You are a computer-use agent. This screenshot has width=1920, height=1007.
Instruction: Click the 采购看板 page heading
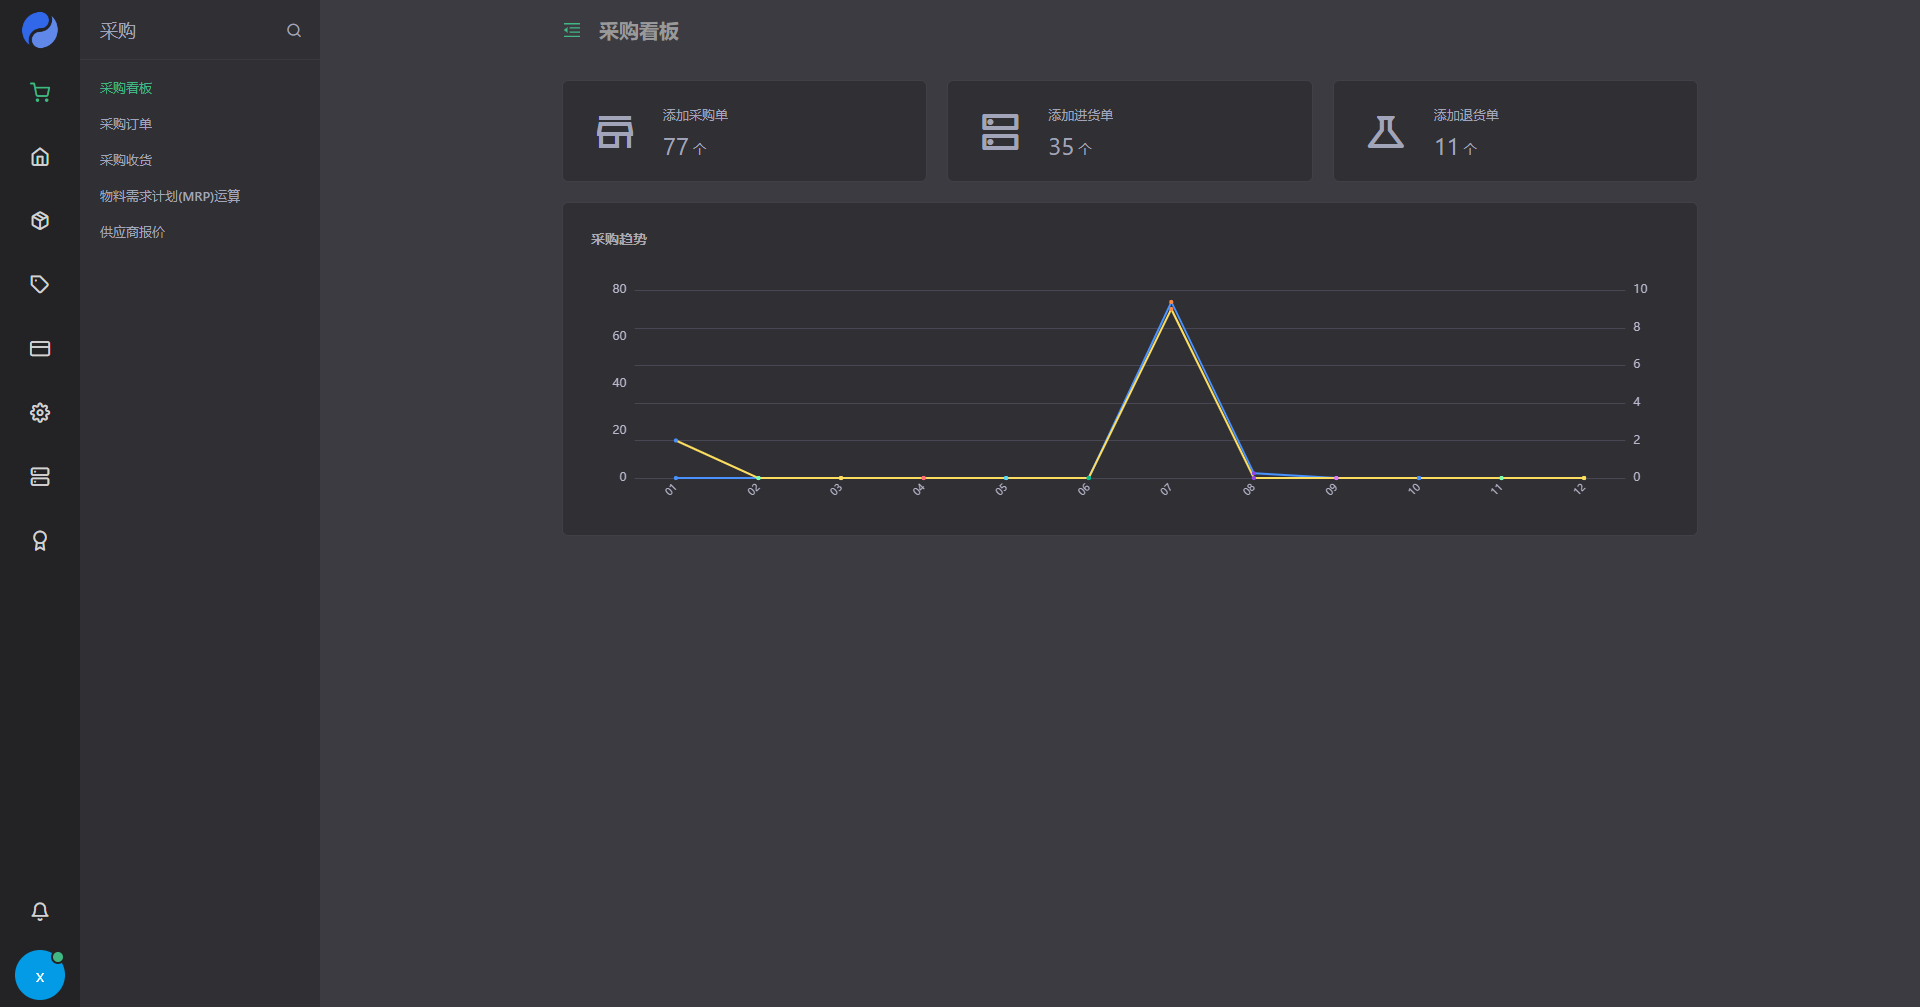pos(639,31)
